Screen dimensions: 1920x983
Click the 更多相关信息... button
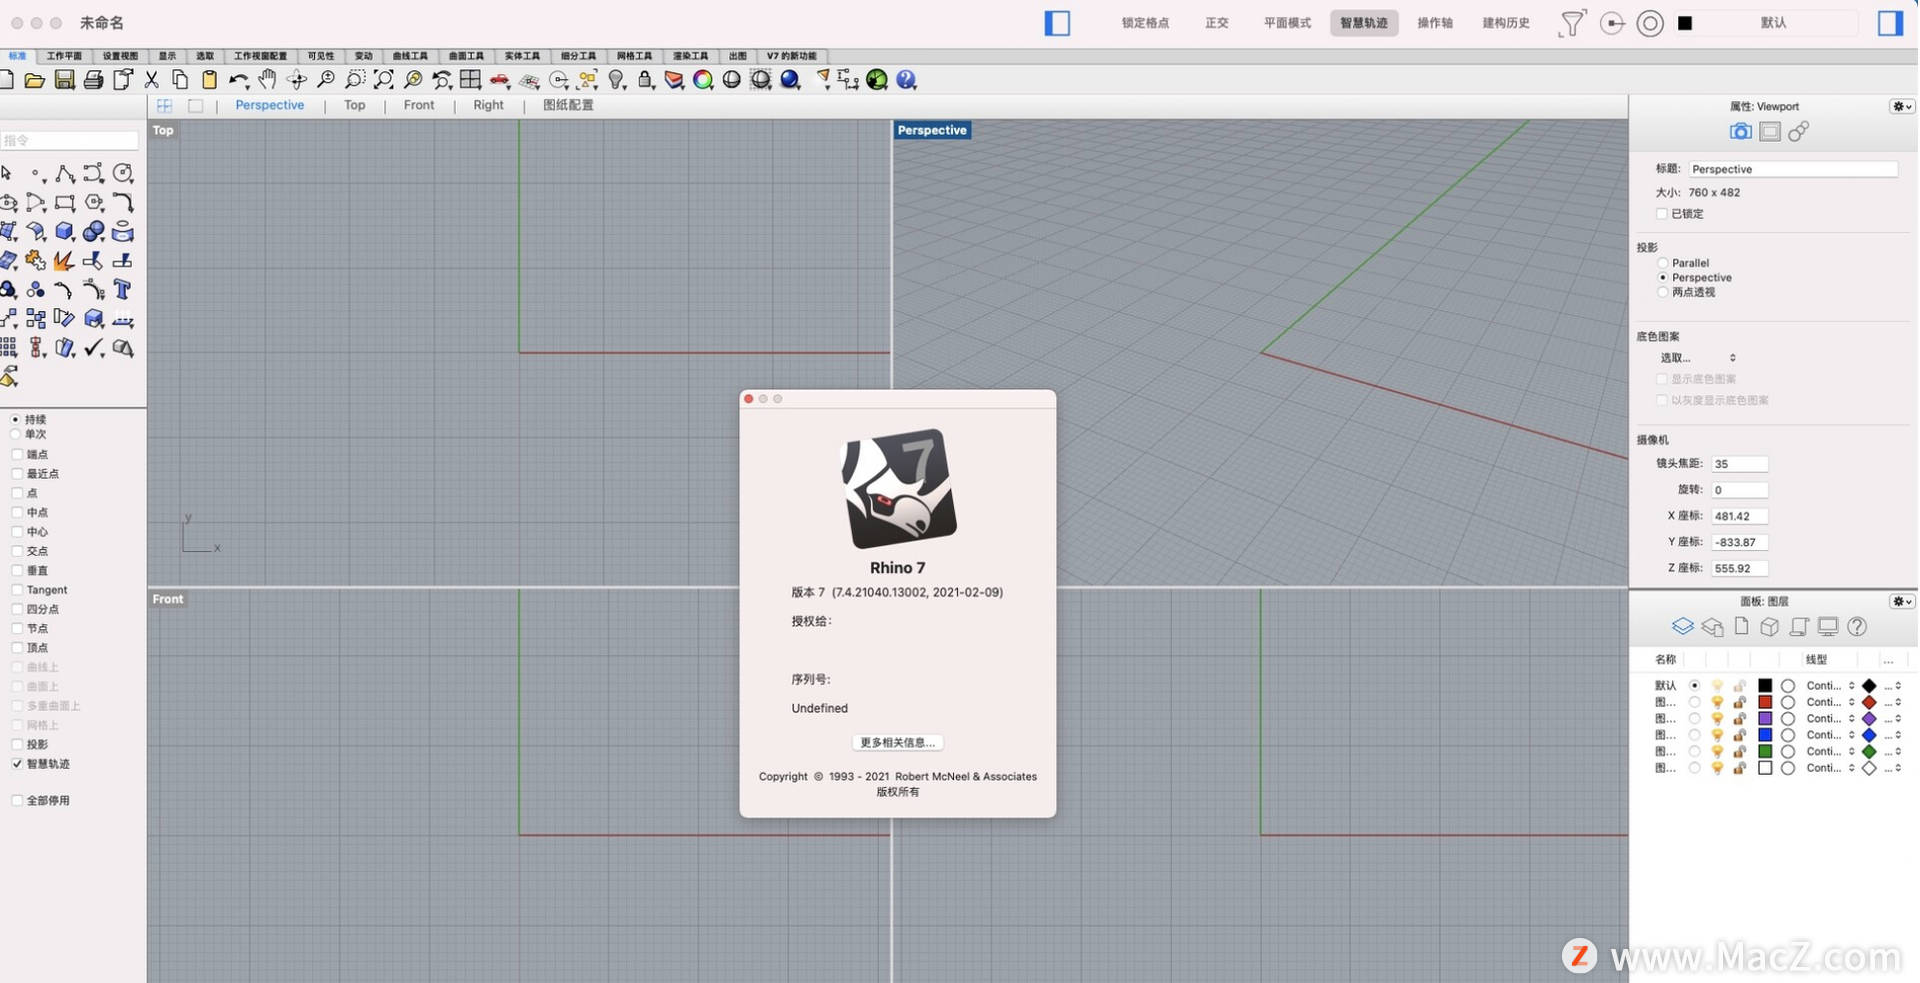(x=897, y=743)
